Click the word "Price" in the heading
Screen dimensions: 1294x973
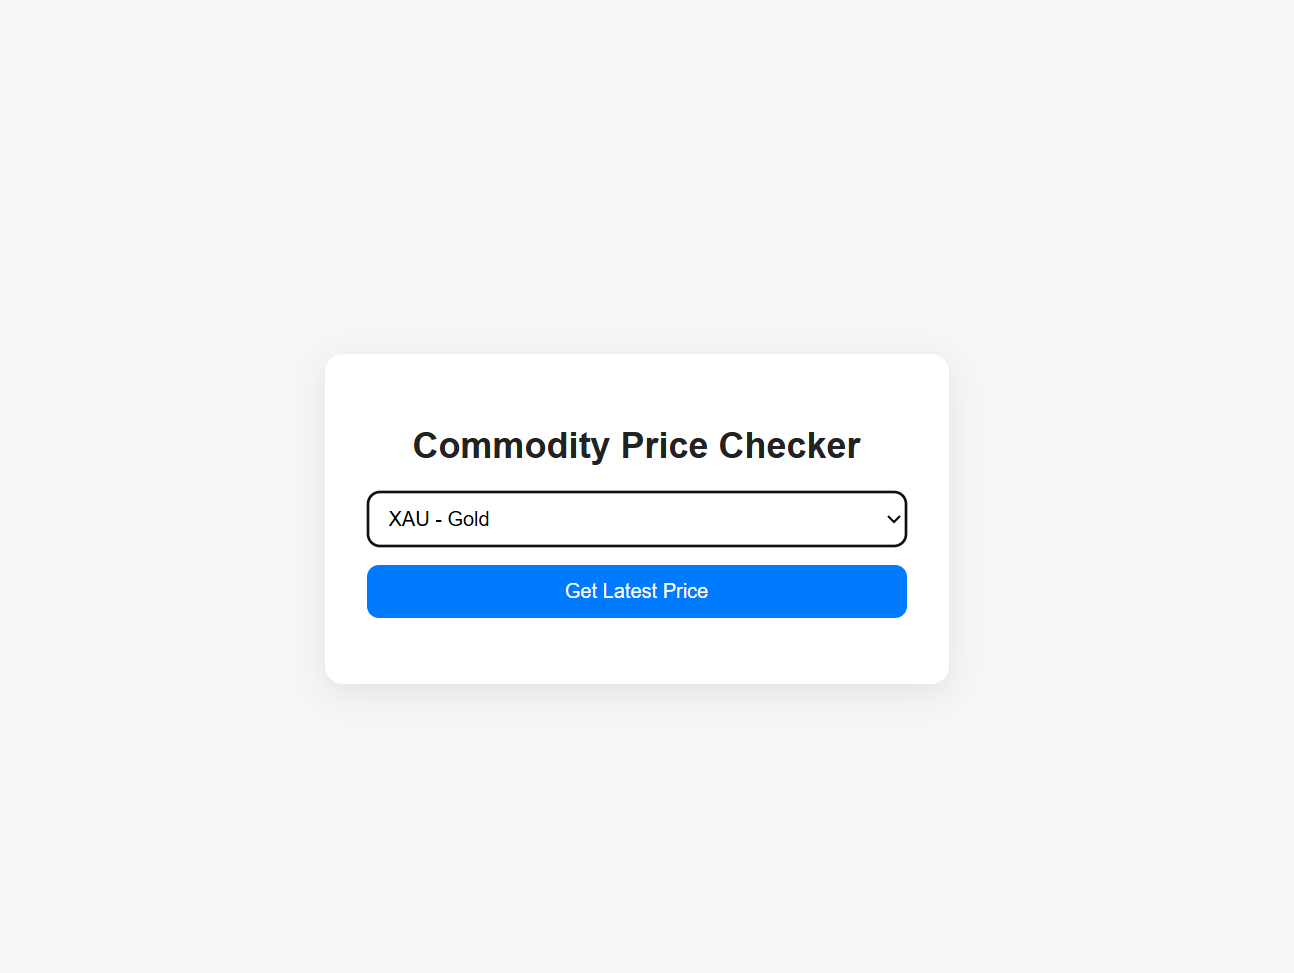(664, 446)
